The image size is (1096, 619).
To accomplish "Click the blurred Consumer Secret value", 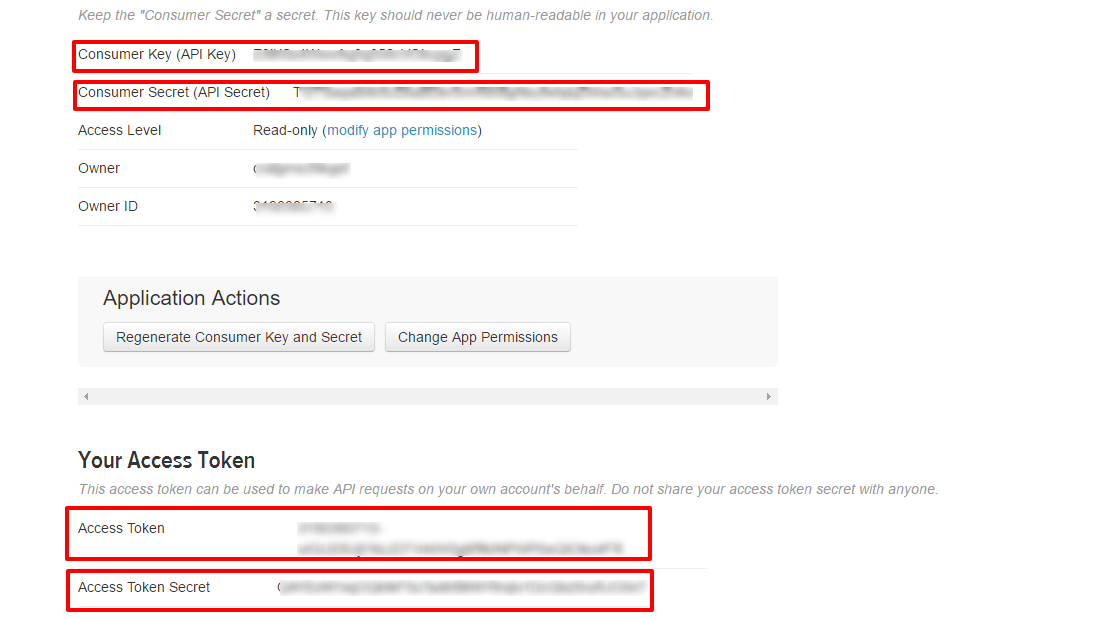I will coord(492,92).
